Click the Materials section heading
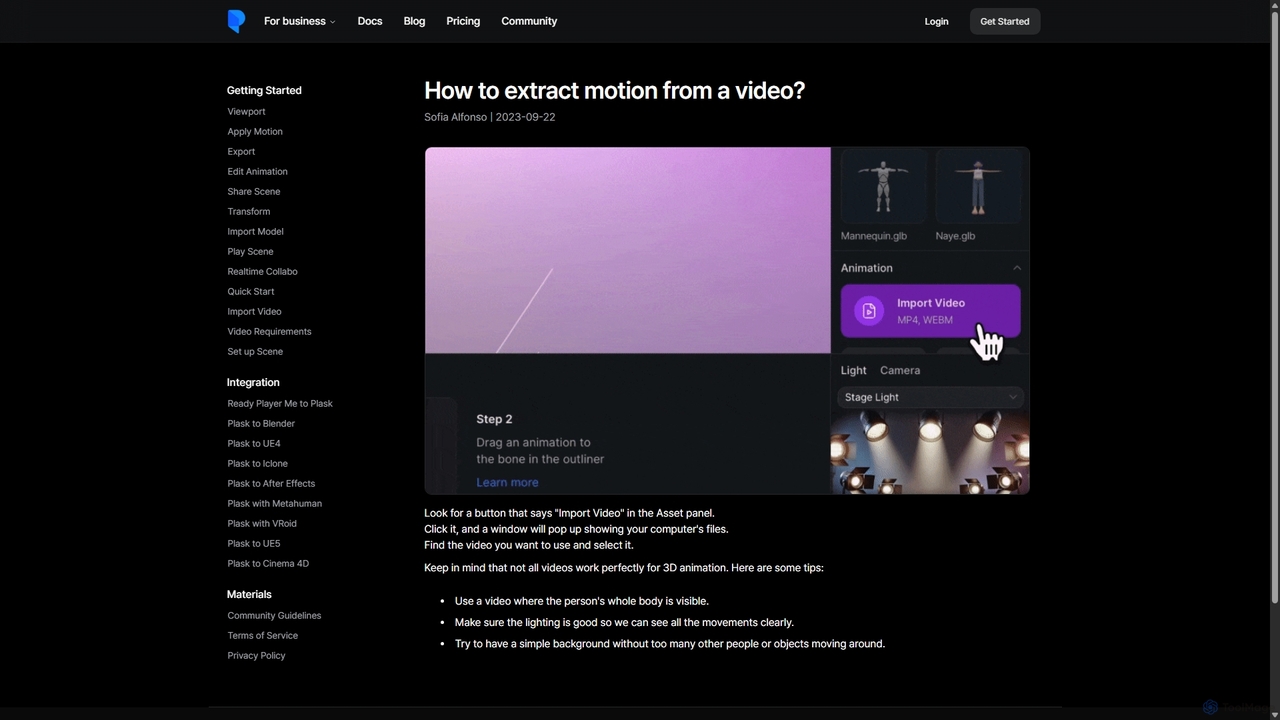Screen dimensions: 1280x720 [x=249, y=594]
